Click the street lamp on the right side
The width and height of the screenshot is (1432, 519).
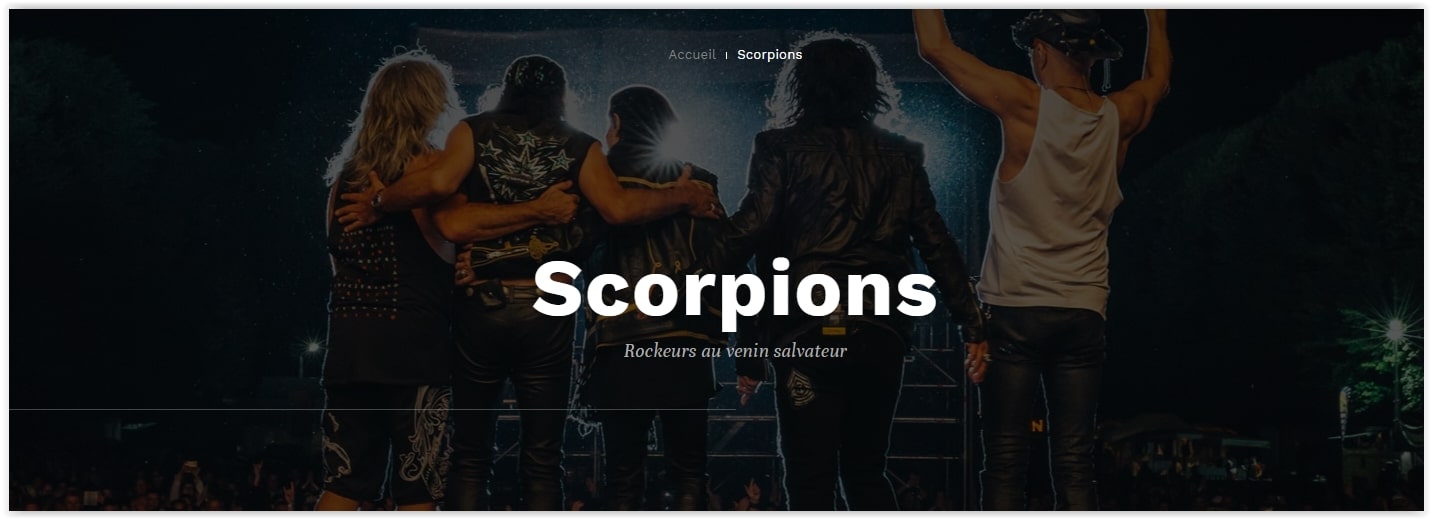[1395, 330]
